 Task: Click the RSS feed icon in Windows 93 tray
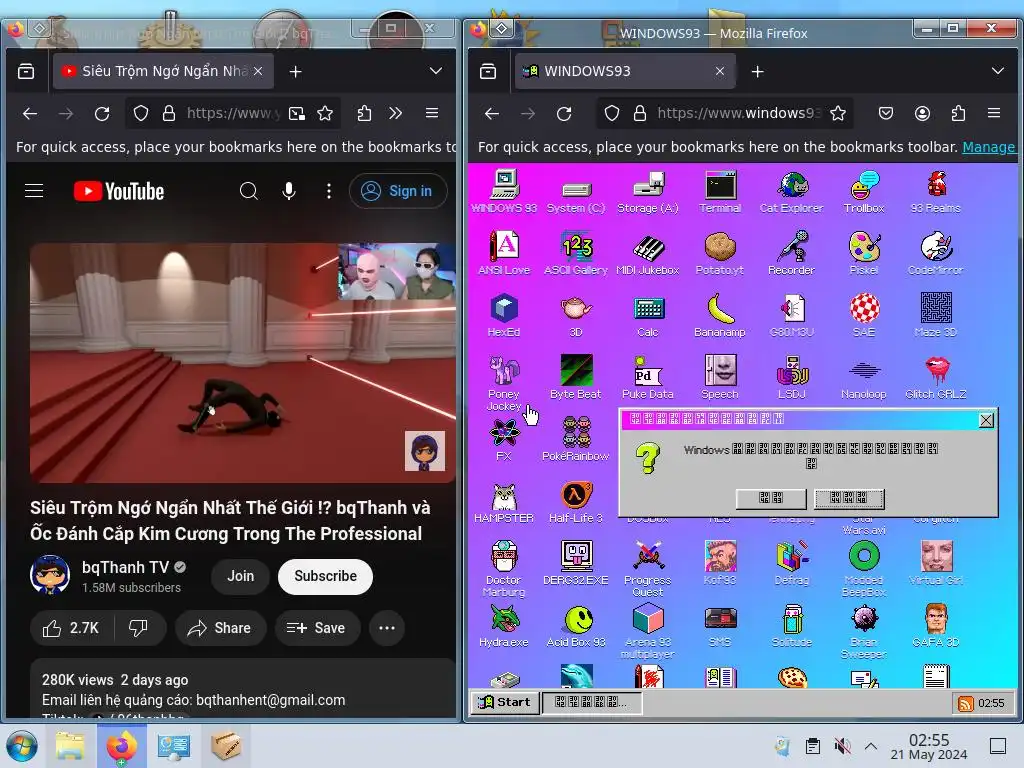(965, 703)
